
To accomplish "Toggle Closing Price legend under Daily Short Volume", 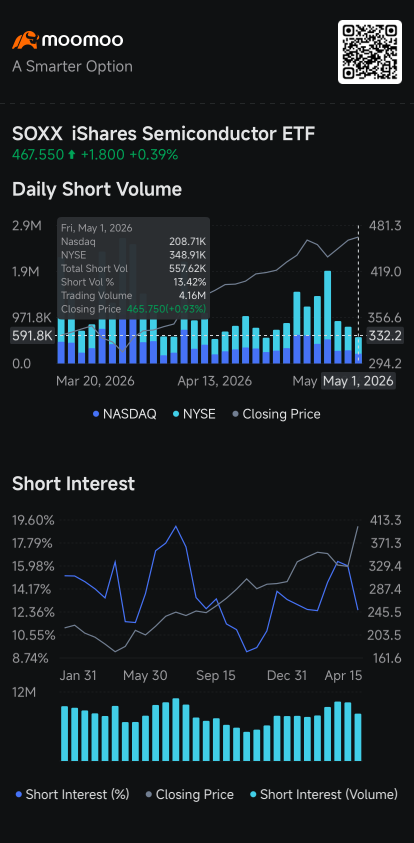I will coord(276,414).
